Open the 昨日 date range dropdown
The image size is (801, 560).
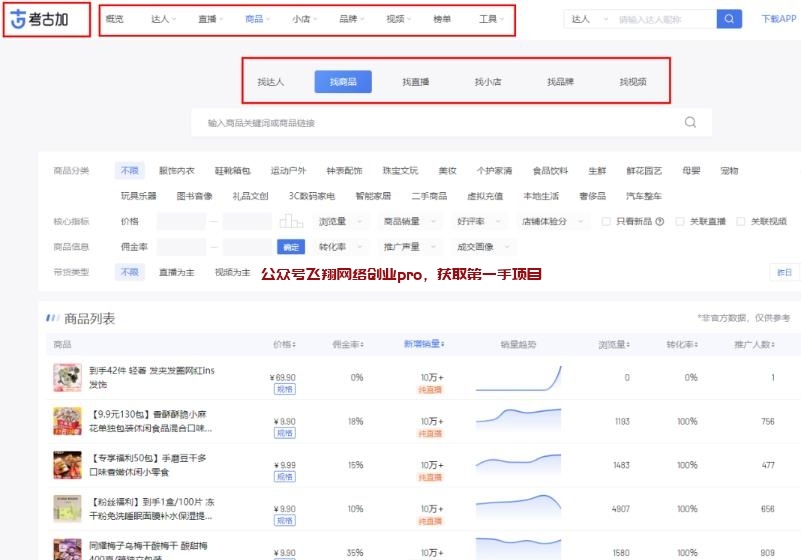(785, 272)
